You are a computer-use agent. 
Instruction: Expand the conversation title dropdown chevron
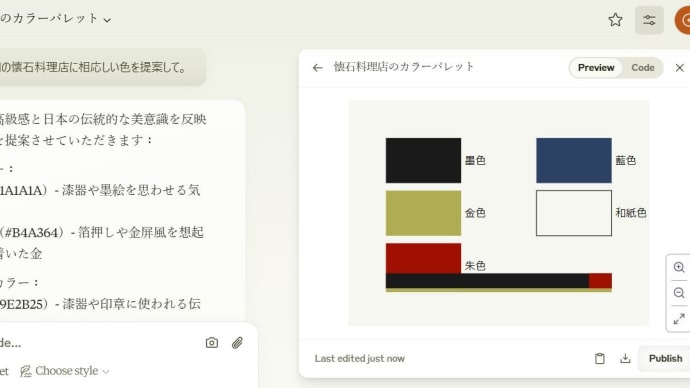[107, 20]
